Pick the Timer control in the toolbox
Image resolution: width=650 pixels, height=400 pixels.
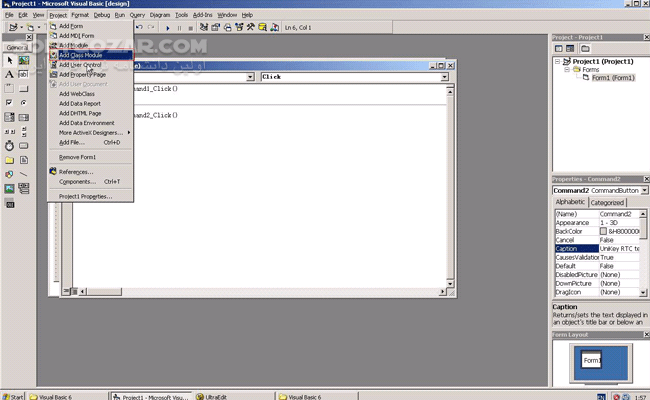click(10, 145)
